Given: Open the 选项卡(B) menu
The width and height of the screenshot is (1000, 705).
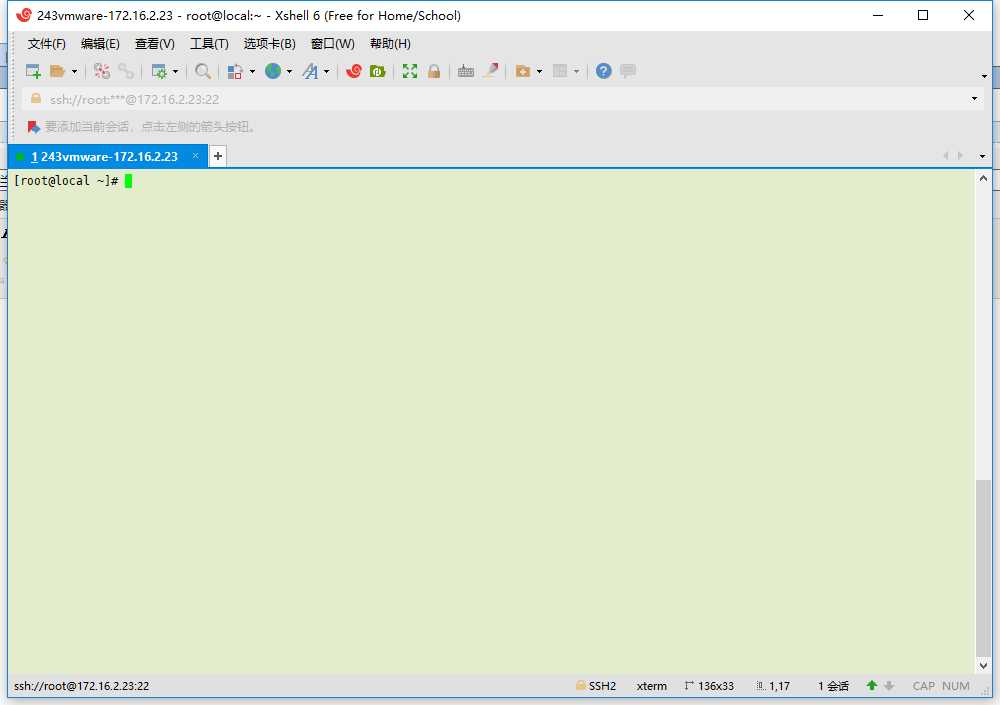Looking at the screenshot, I should point(269,44).
